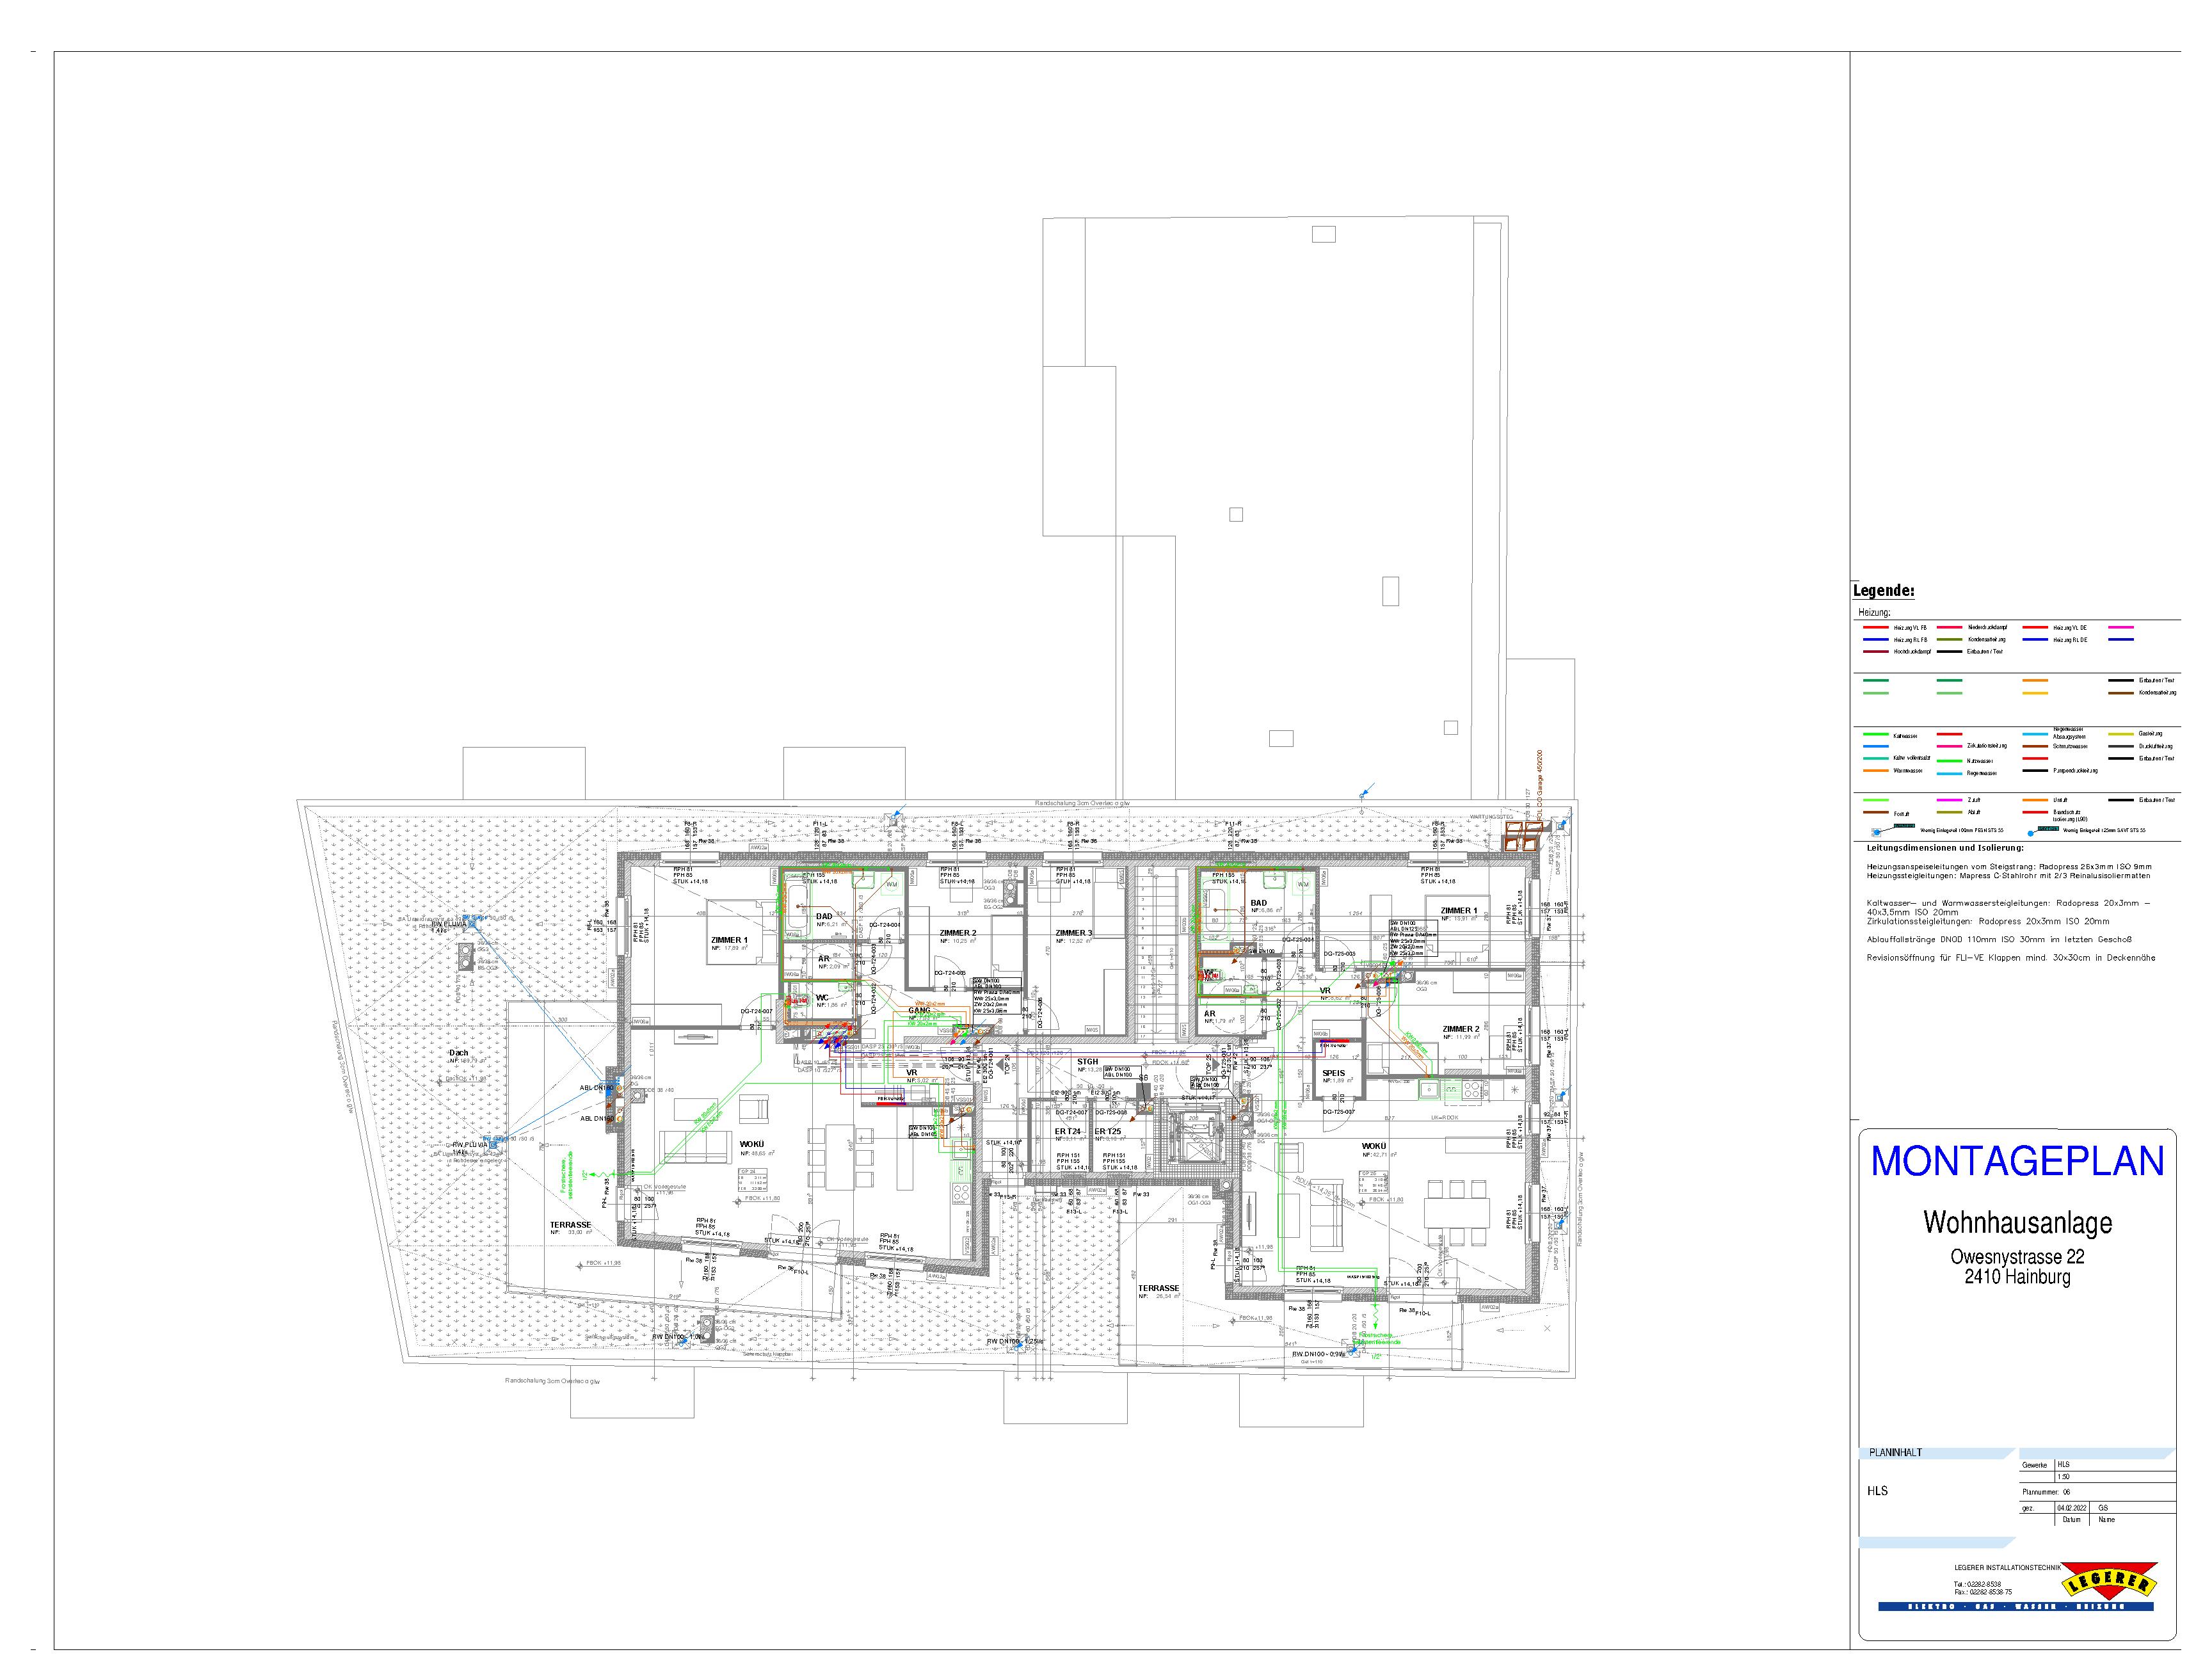Click the Schmutzwasser brown legend line
The image size is (2212, 1659).
(2035, 746)
